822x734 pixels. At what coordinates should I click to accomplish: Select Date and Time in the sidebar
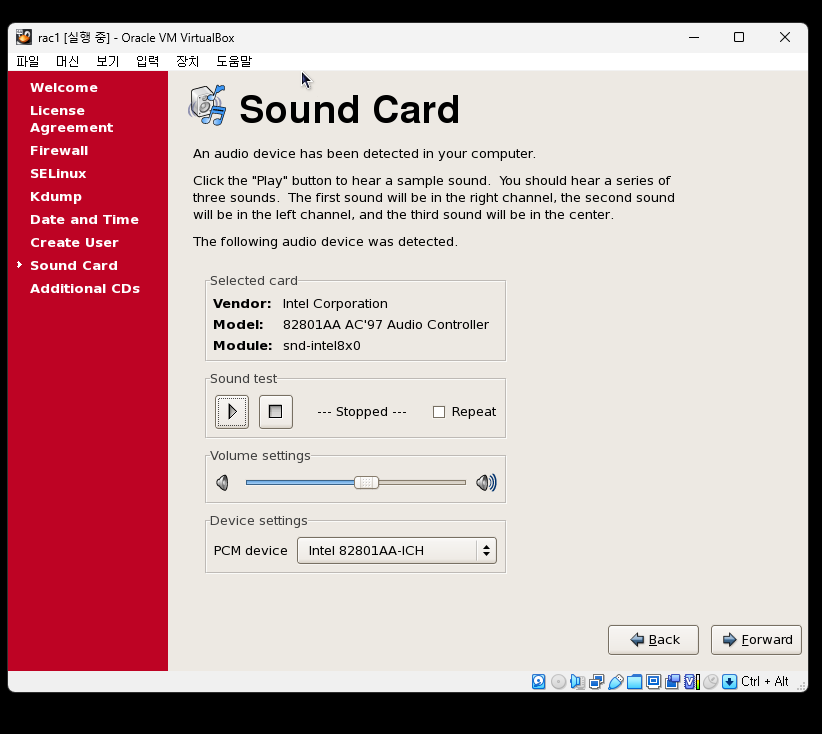pos(84,220)
